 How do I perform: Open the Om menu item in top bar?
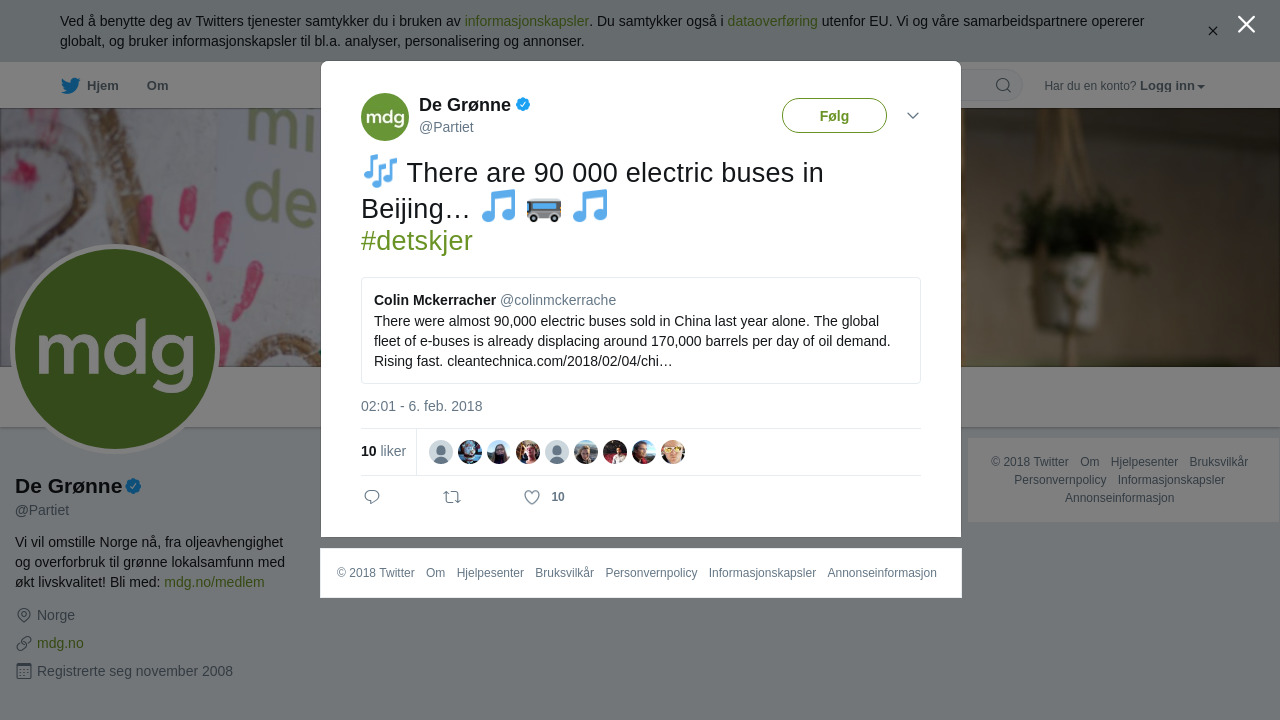[x=157, y=86]
